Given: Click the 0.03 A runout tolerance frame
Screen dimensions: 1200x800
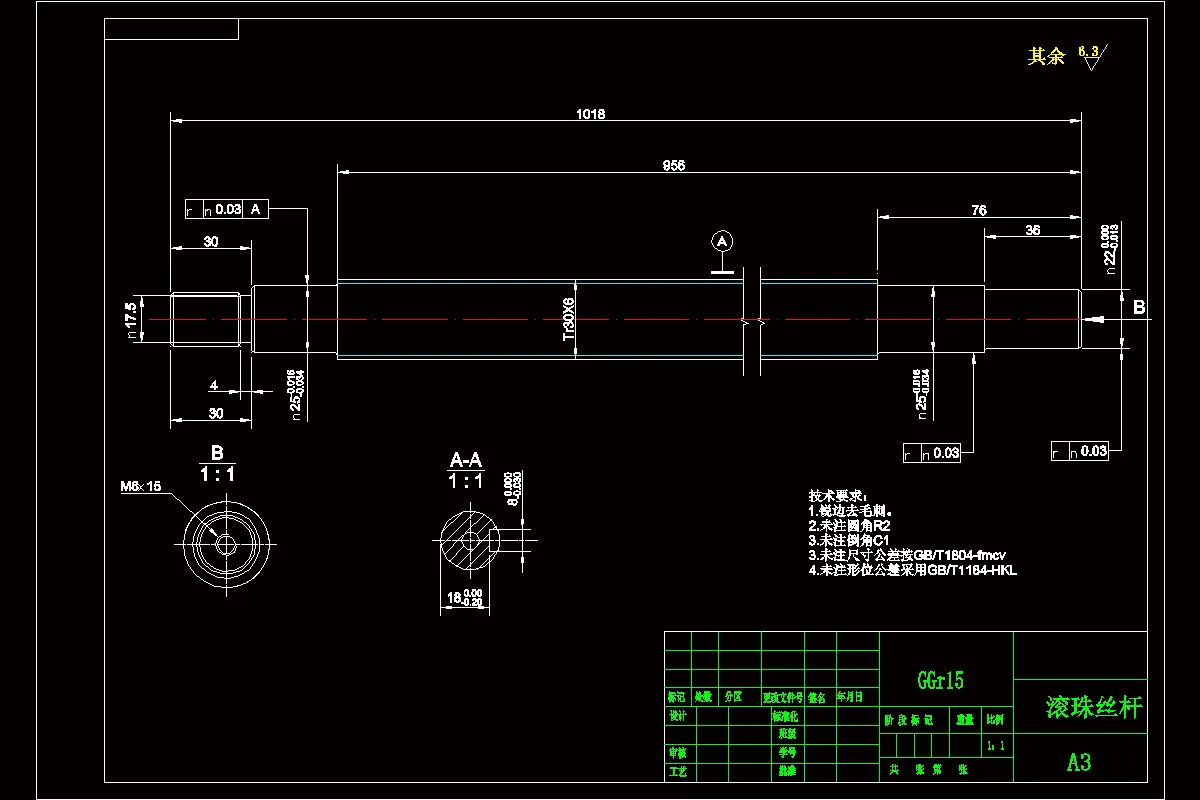Looking at the screenshot, I should (x=227, y=209).
